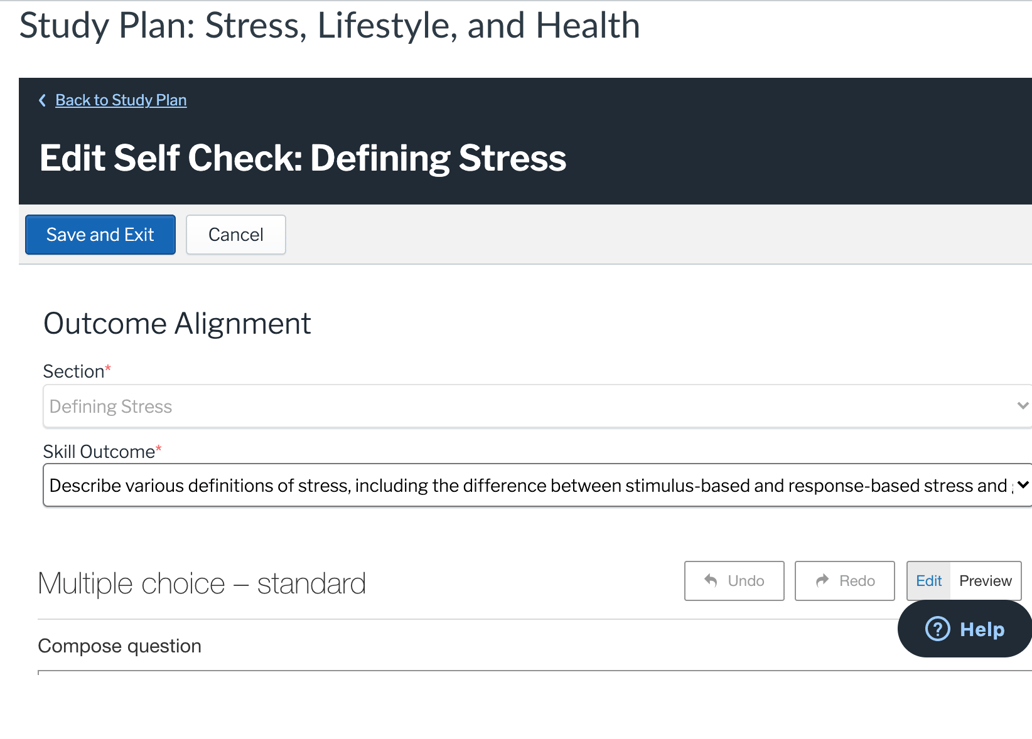
Task: Click the chevron beside Back to Study Plan
Action: point(41,100)
